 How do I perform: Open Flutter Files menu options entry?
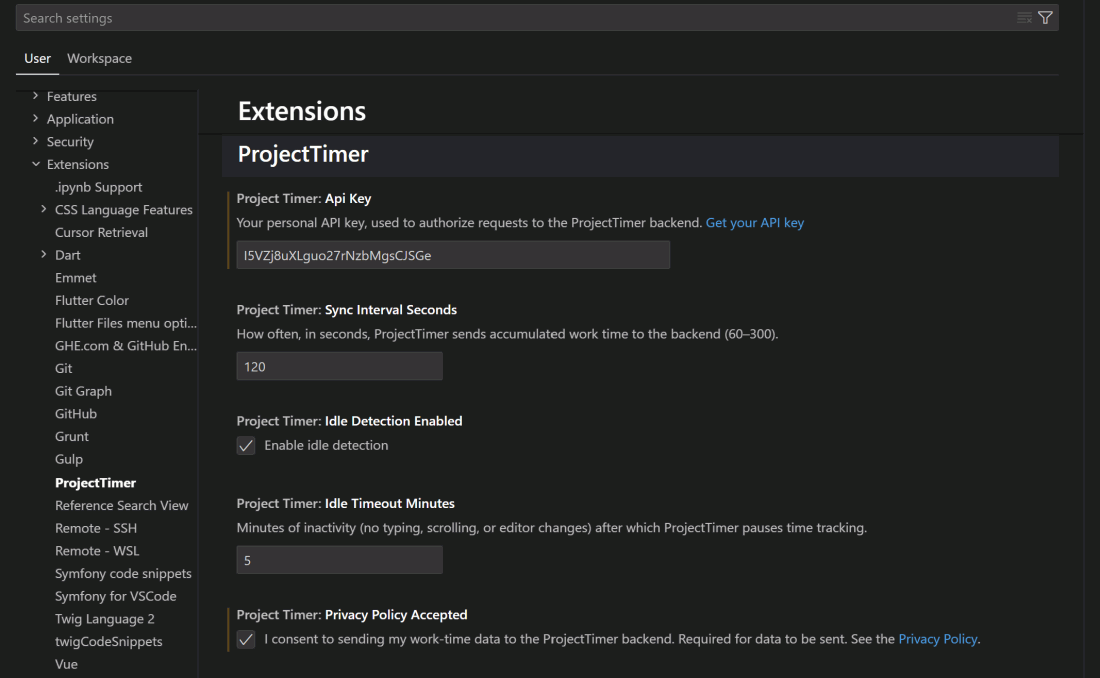click(126, 323)
